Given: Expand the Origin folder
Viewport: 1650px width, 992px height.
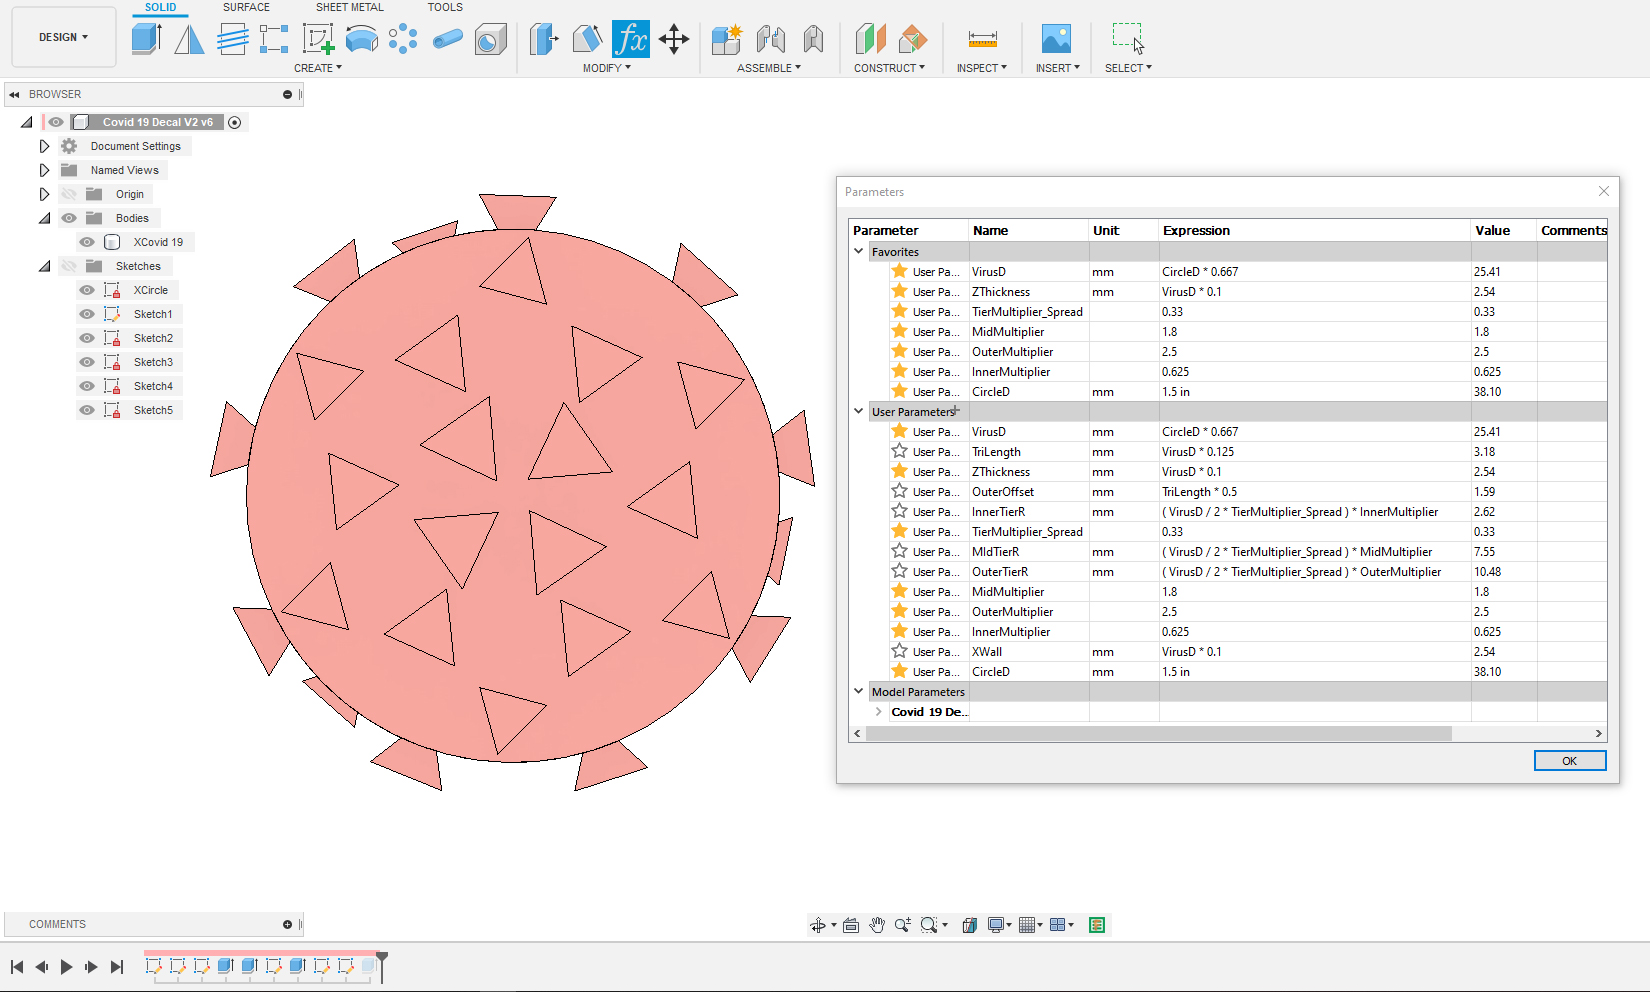Looking at the screenshot, I should tap(44, 194).
